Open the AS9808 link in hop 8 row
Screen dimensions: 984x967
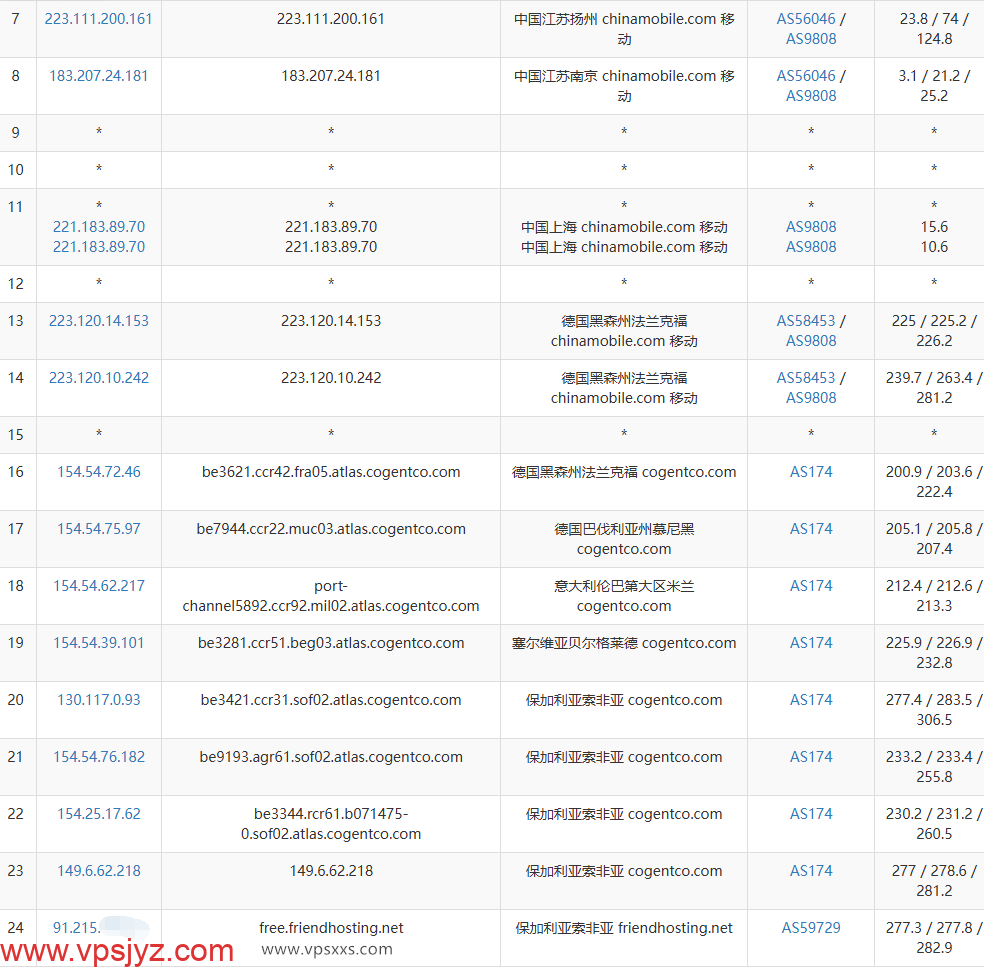[811, 96]
